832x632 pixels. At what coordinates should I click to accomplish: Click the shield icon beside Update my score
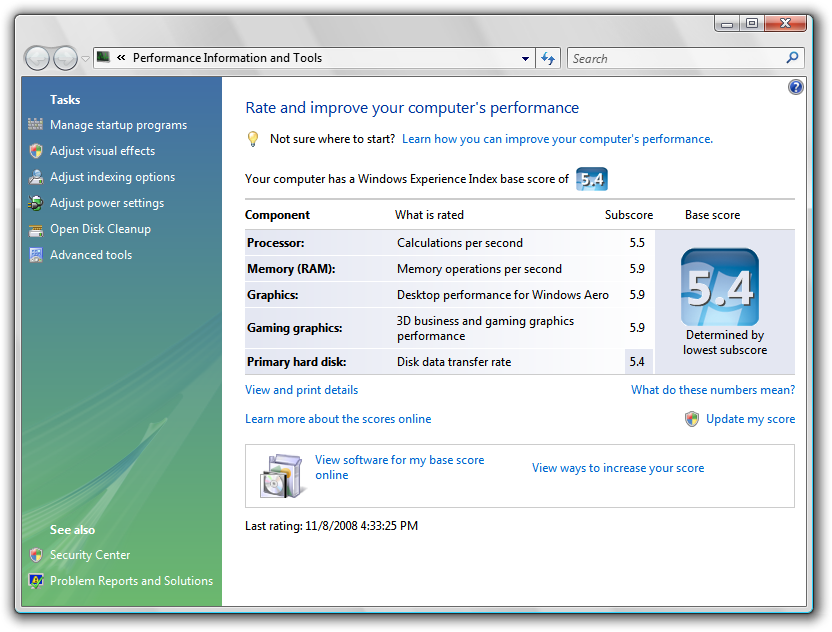pyautogui.click(x=692, y=419)
